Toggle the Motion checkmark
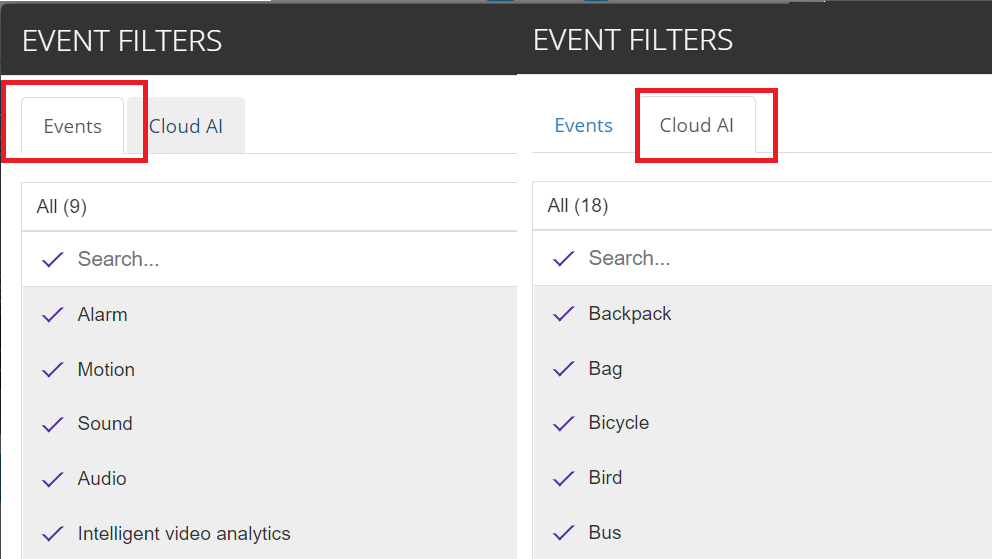 pos(53,370)
